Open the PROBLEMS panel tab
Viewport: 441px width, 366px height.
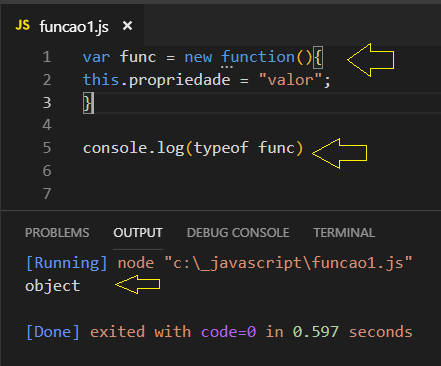(x=57, y=232)
